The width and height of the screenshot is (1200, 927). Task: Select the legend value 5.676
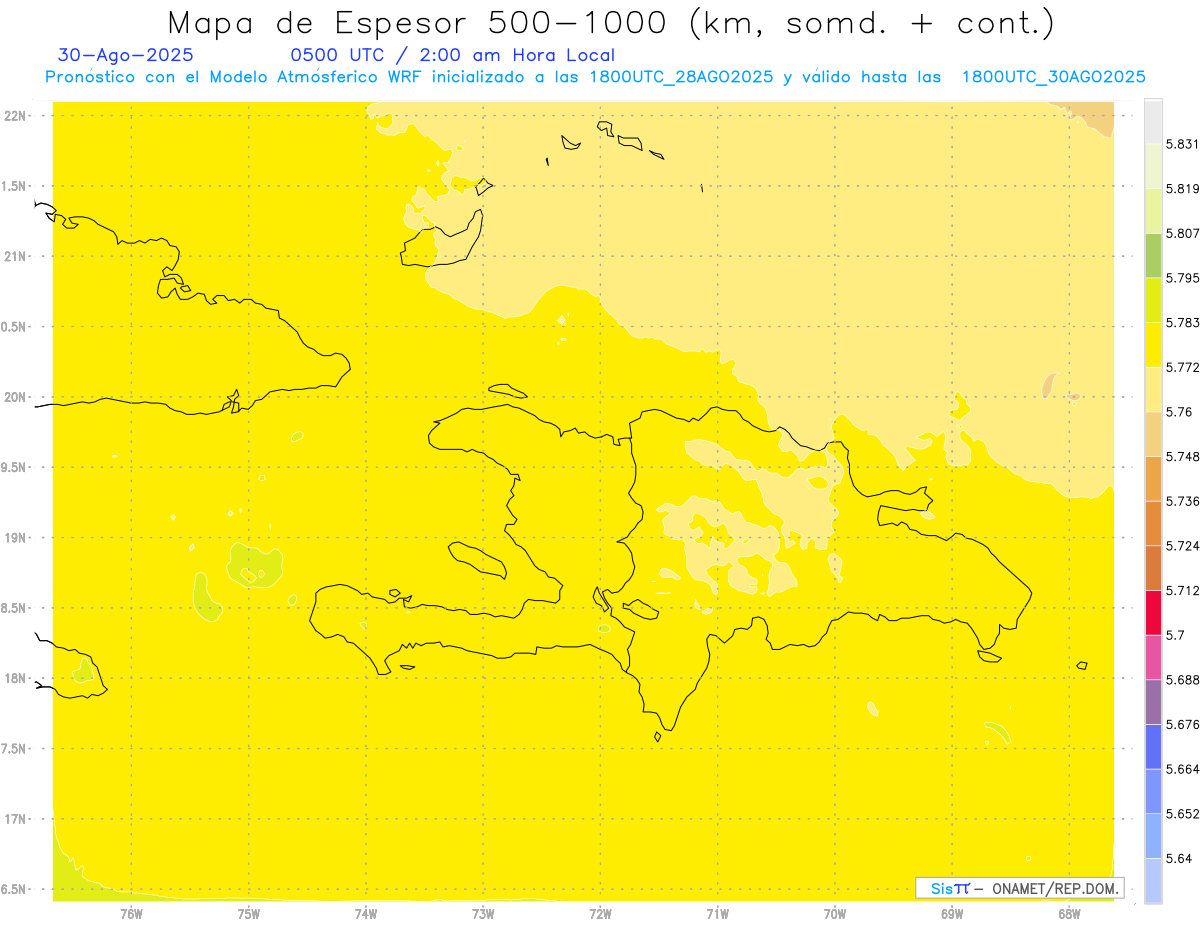click(1182, 724)
